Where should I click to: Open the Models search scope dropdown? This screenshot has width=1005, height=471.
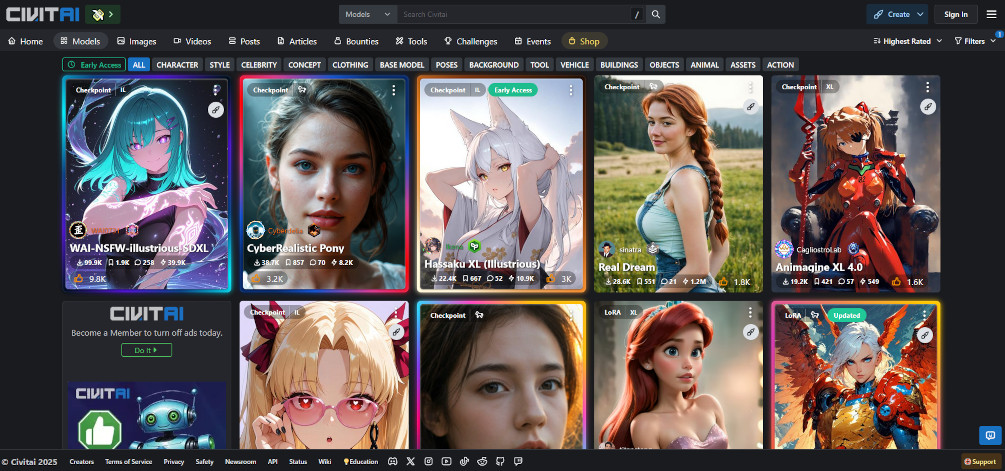pos(368,14)
